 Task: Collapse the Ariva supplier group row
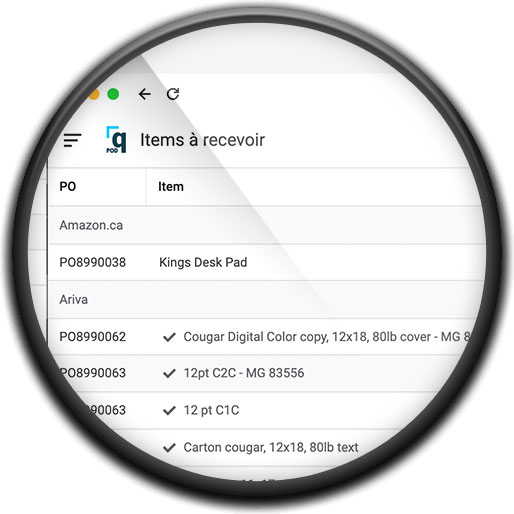click(265, 300)
